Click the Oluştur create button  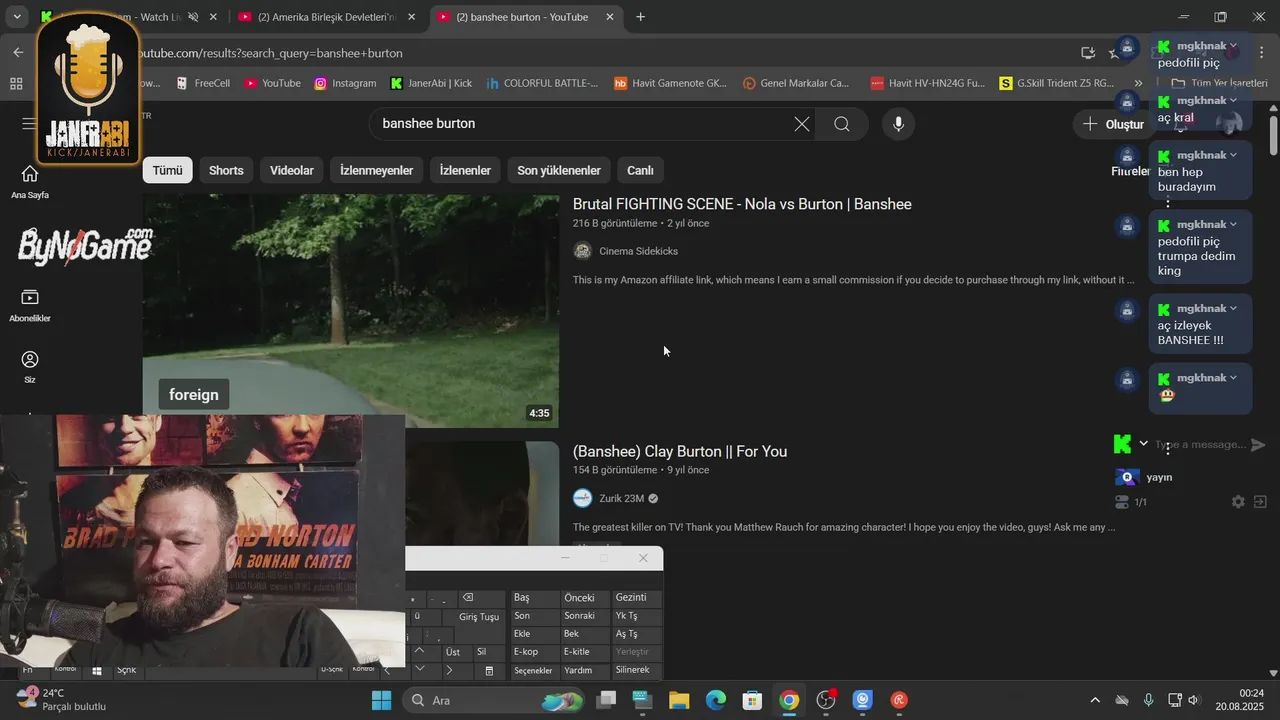[x=1113, y=124]
